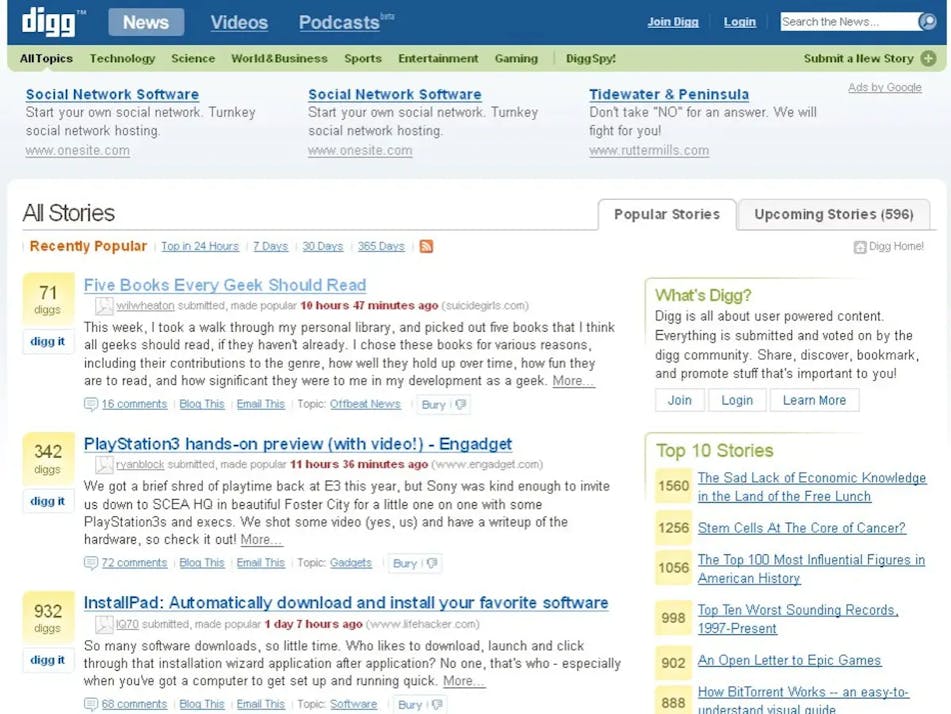The image size is (951, 714).
Task: Select the Gaming topic
Action: [x=516, y=59]
